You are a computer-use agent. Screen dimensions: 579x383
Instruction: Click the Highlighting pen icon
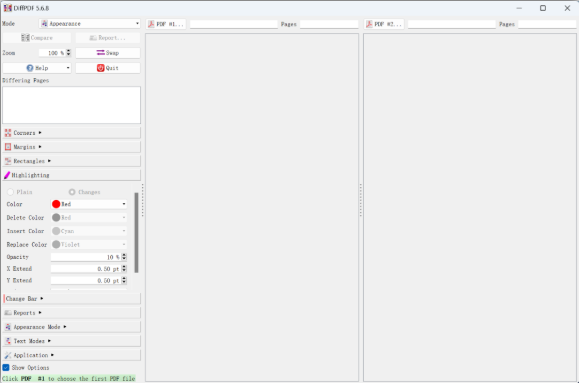click(x=7, y=175)
